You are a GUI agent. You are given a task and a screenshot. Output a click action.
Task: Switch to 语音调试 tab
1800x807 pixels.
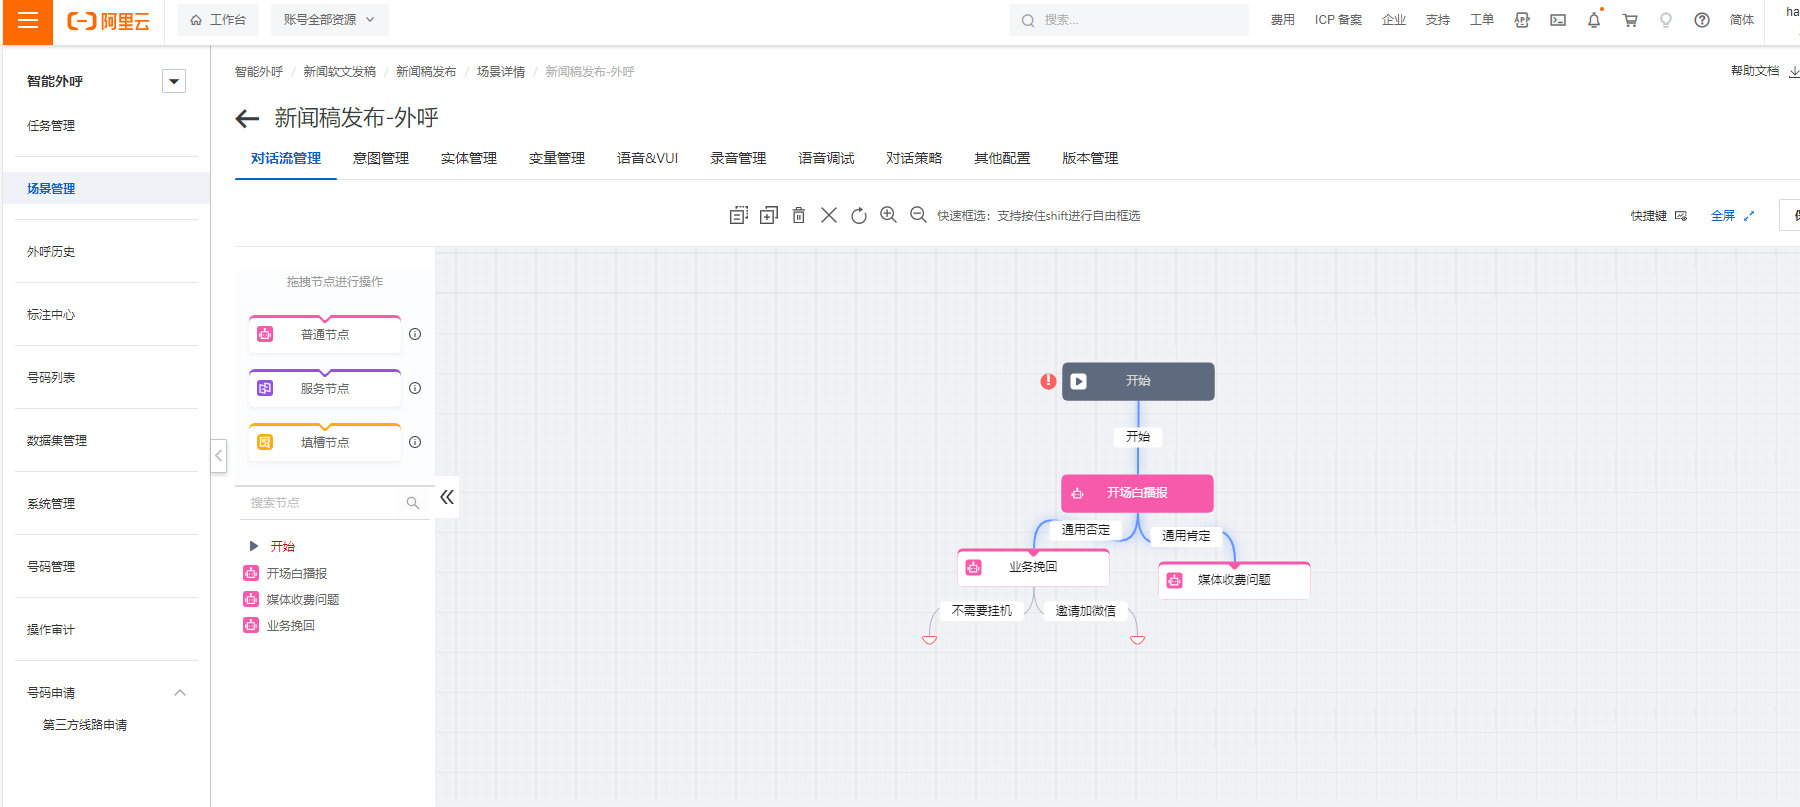(827, 158)
